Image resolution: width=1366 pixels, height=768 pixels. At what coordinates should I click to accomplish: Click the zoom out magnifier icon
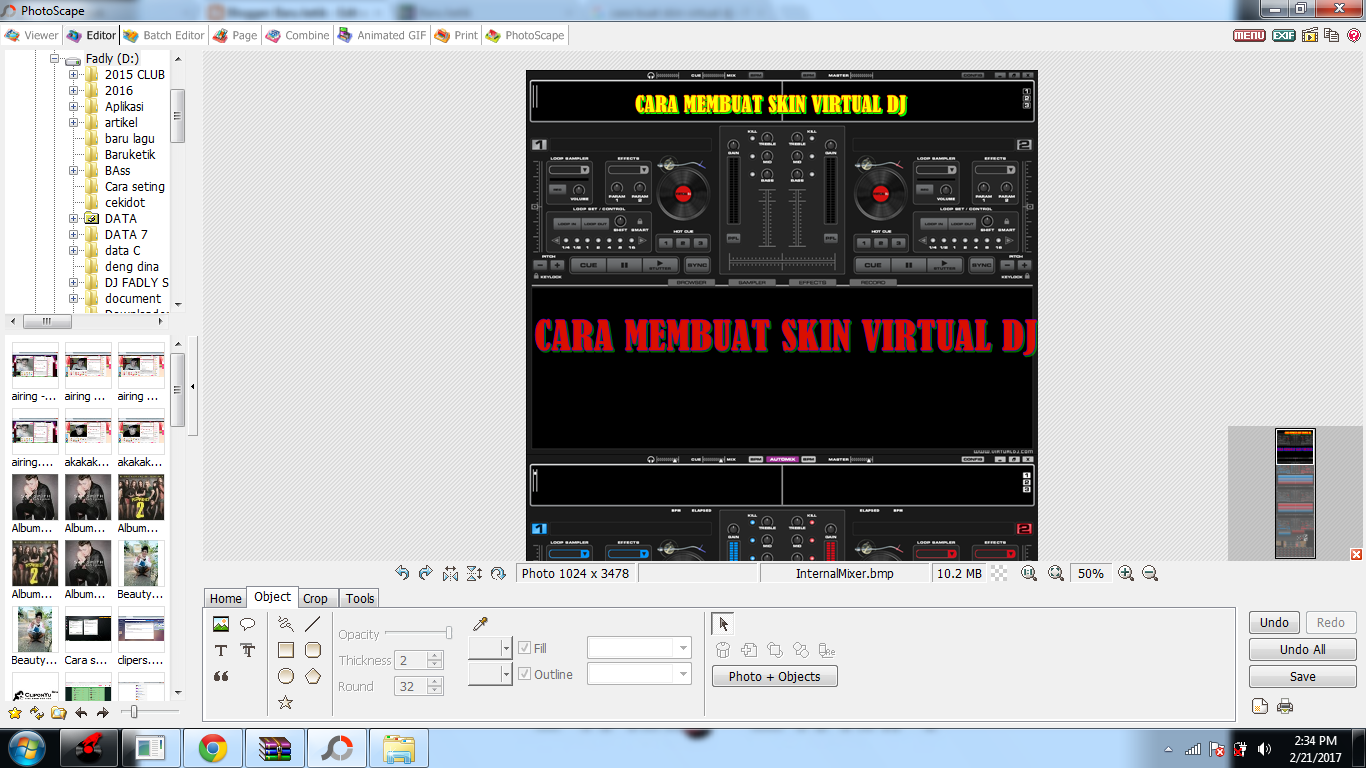1150,573
